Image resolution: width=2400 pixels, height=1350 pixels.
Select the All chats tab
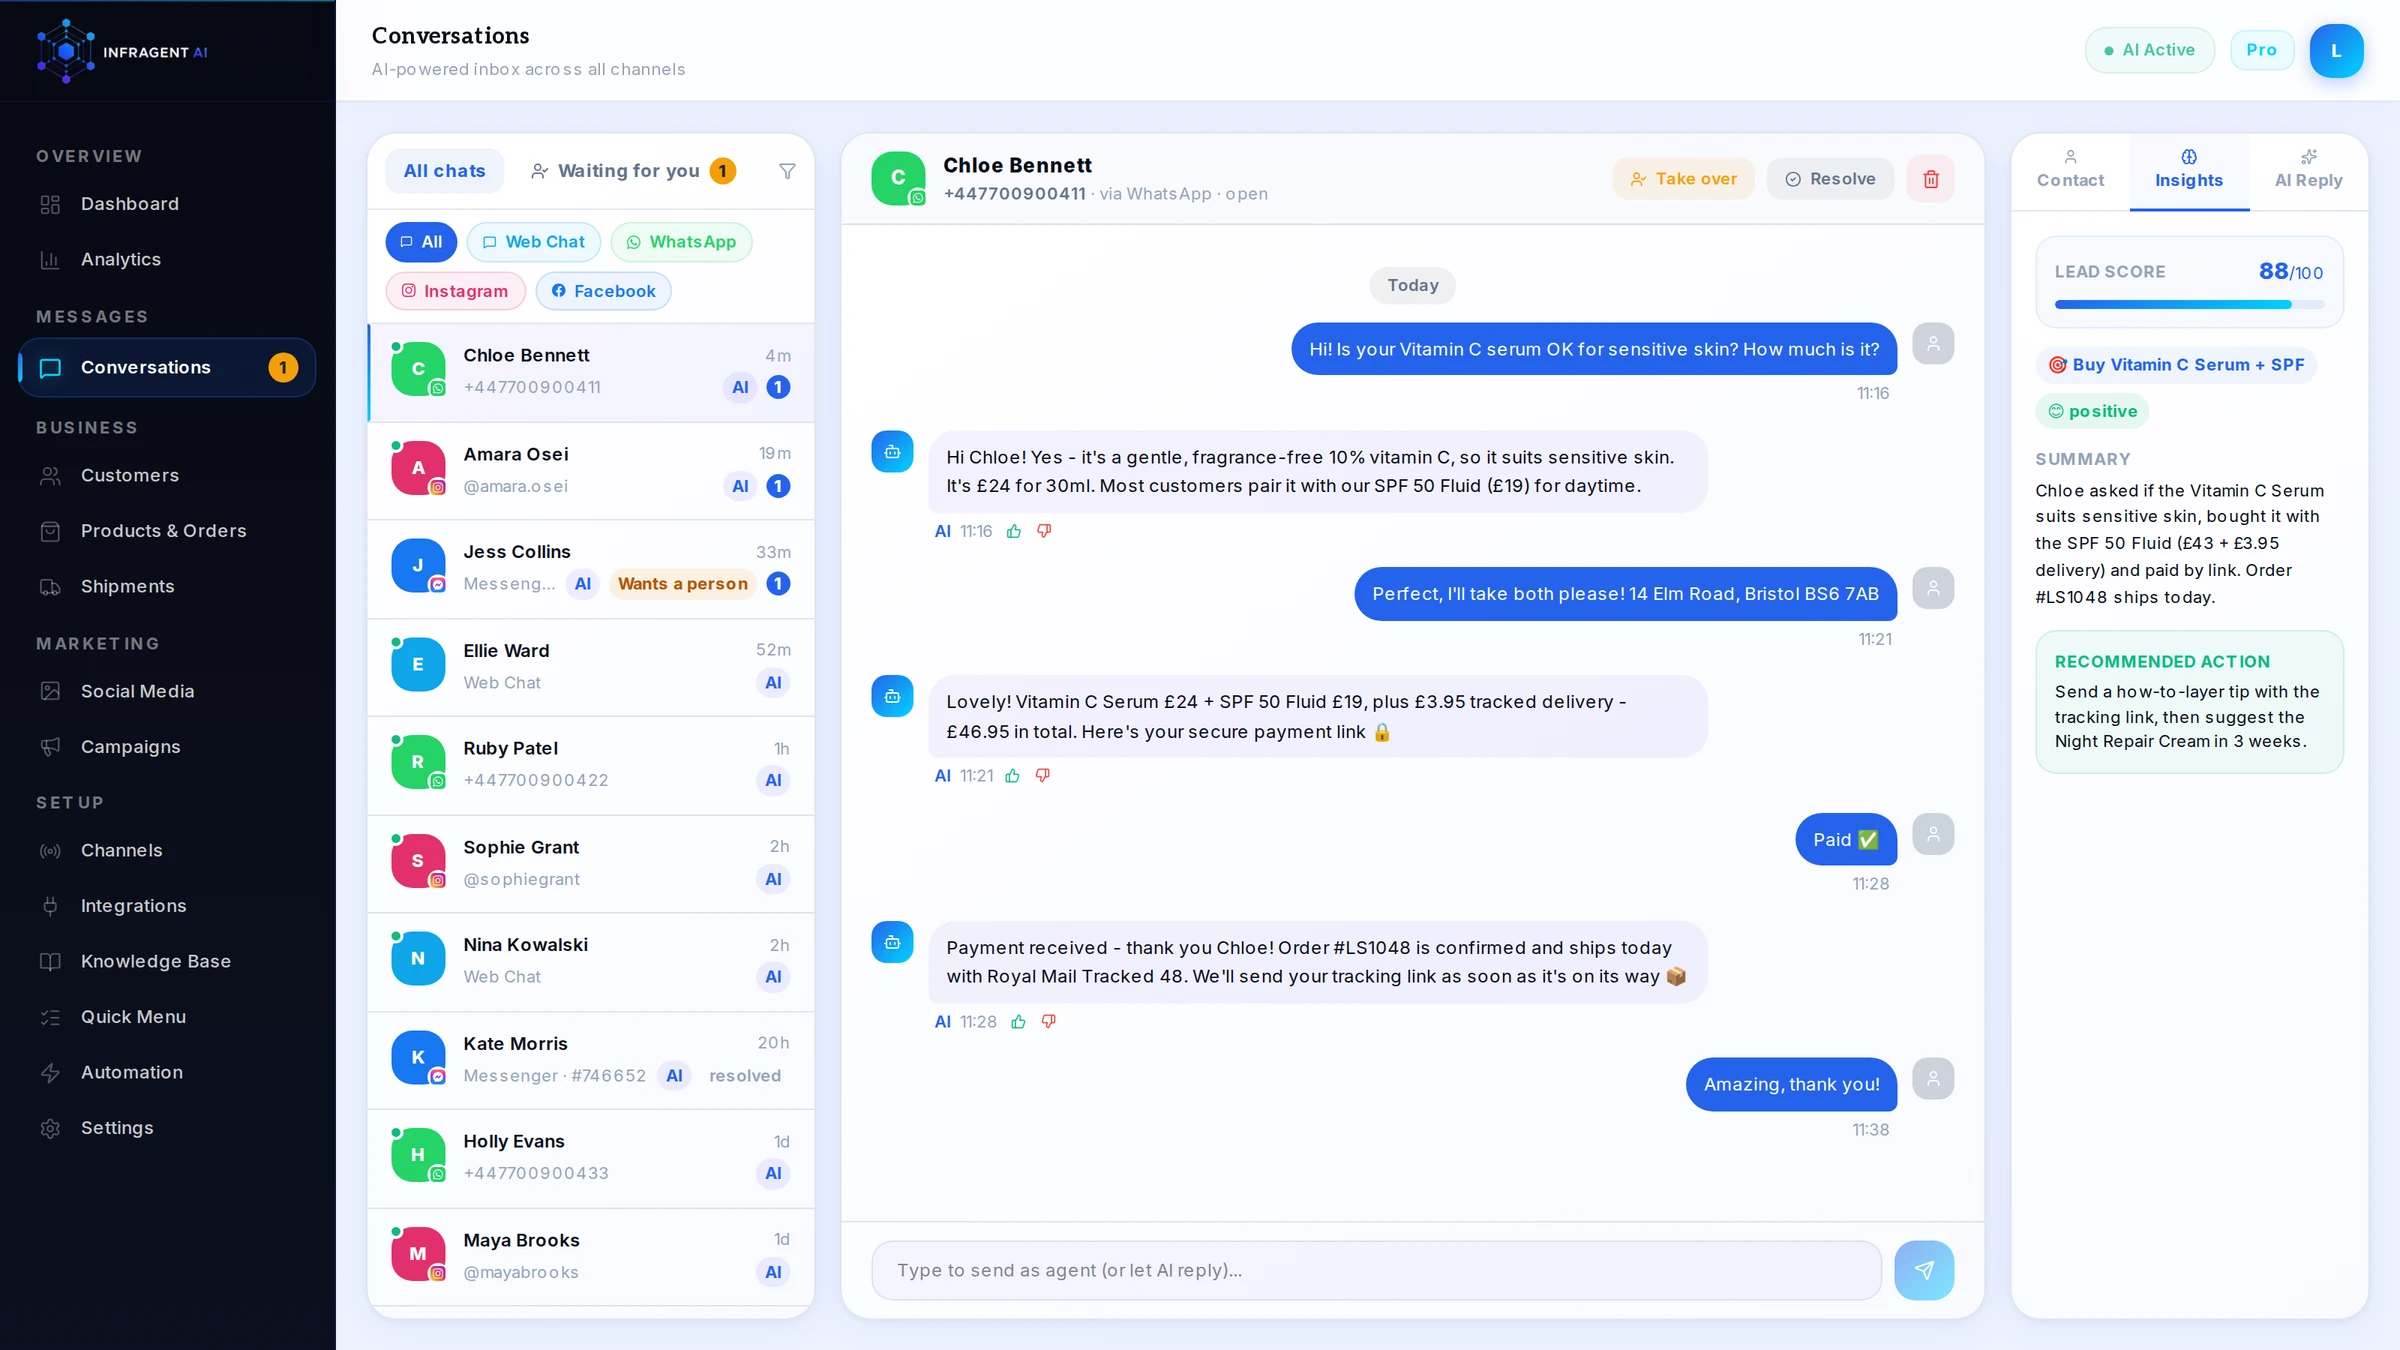click(x=444, y=171)
